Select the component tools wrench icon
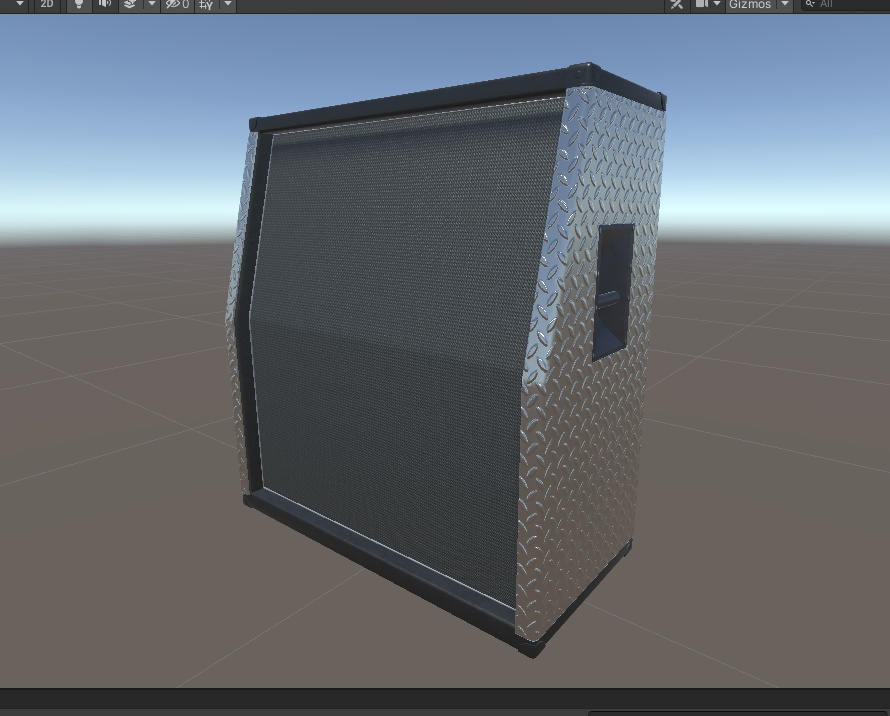Screen dimensions: 890x716 (676, 5)
